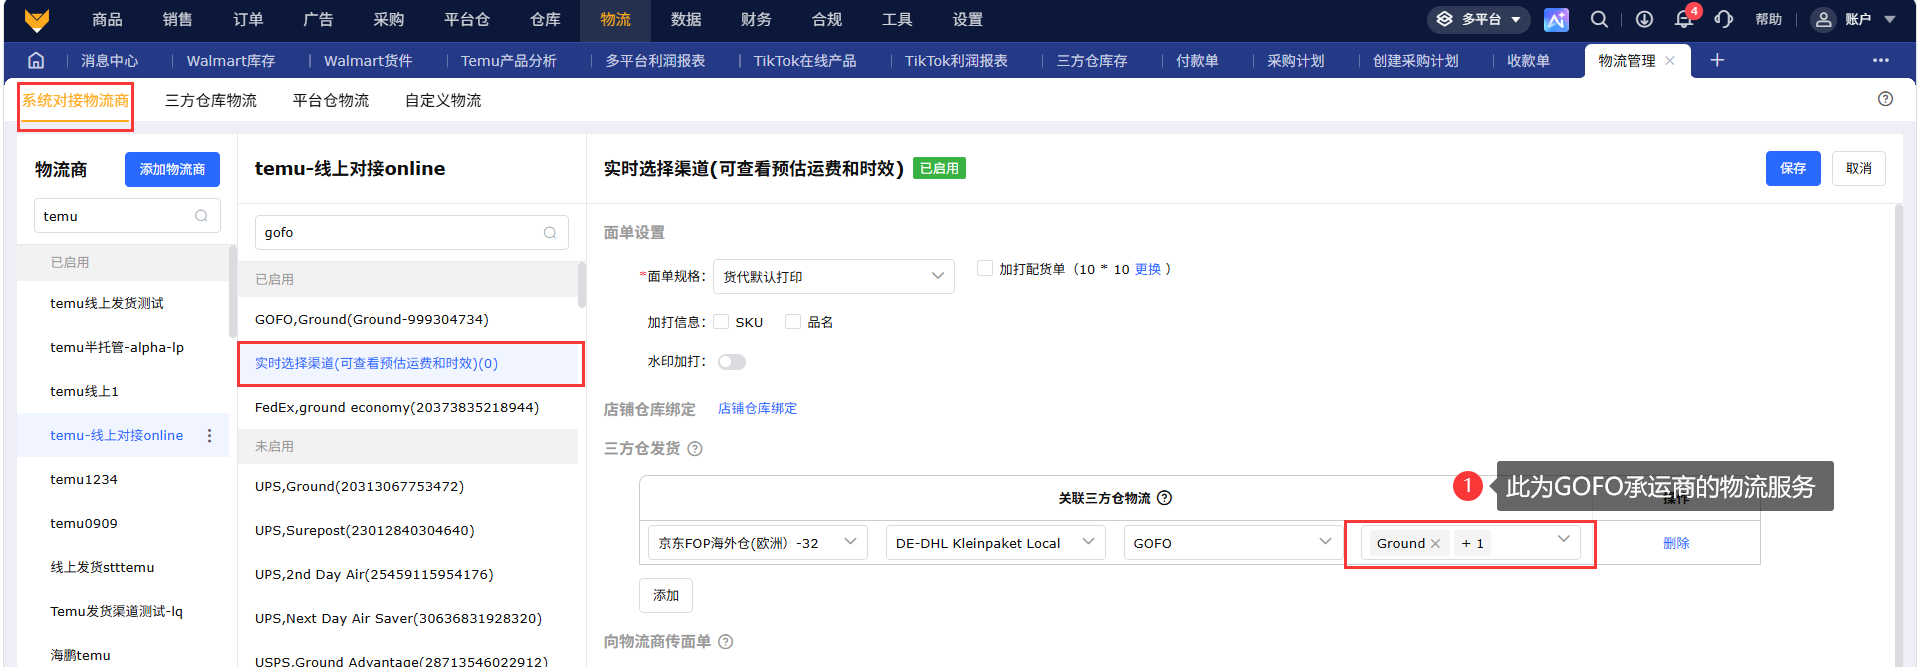1920x667 pixels.
Task: Open the AI assistant icon
Action: point(1556,19)
